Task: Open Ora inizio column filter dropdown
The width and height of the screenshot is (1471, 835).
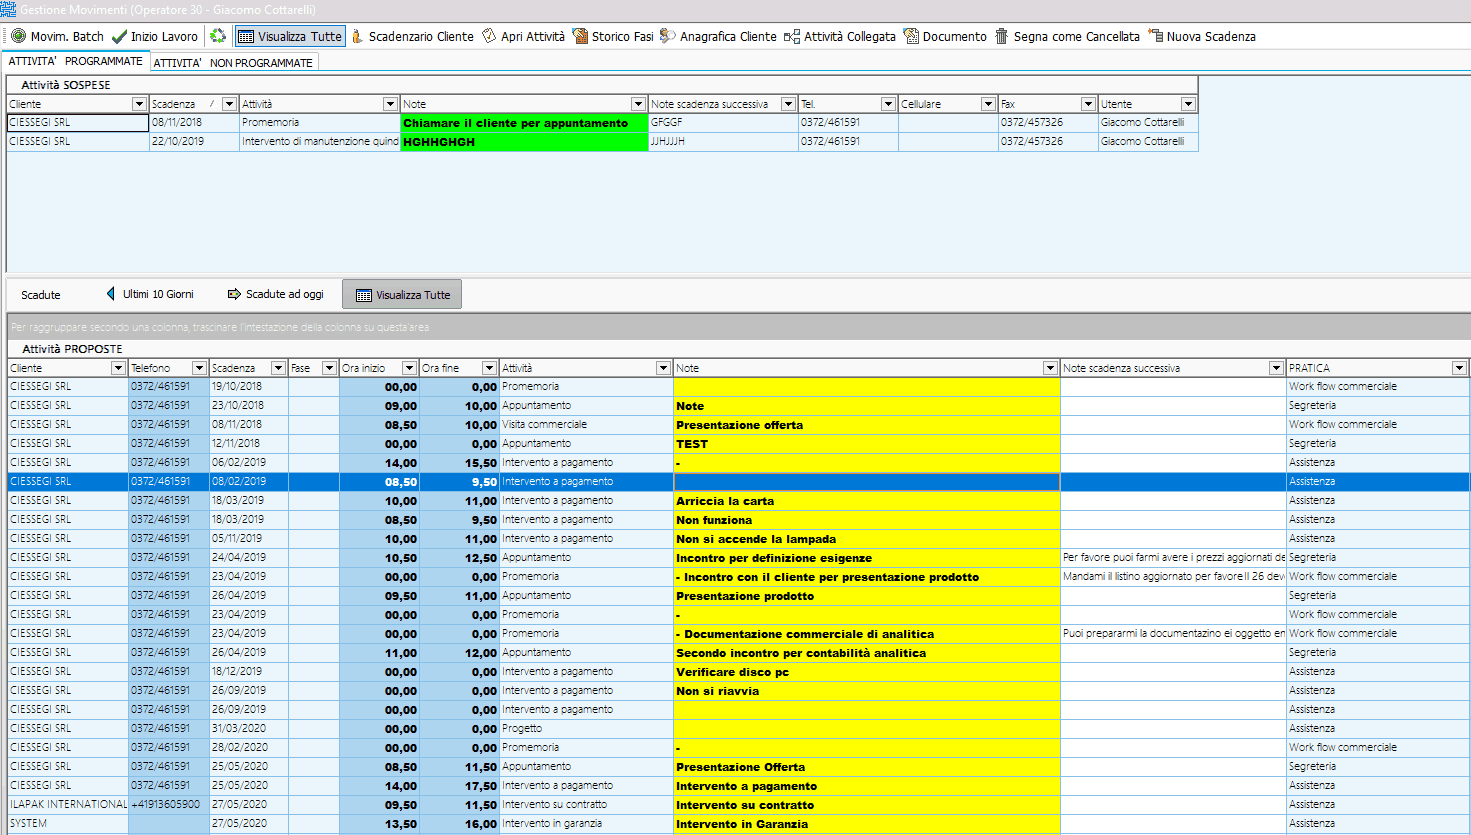Action: 409,368
